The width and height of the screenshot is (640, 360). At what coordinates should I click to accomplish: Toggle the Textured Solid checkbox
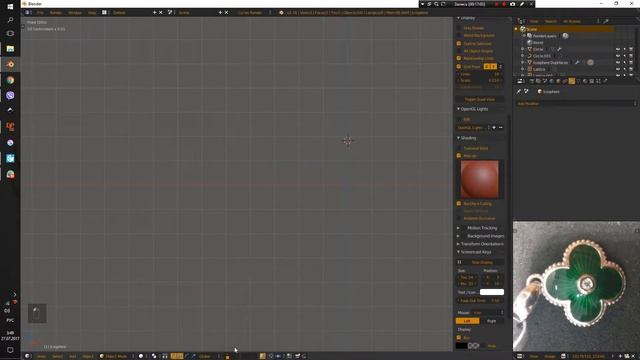(459, 148)
